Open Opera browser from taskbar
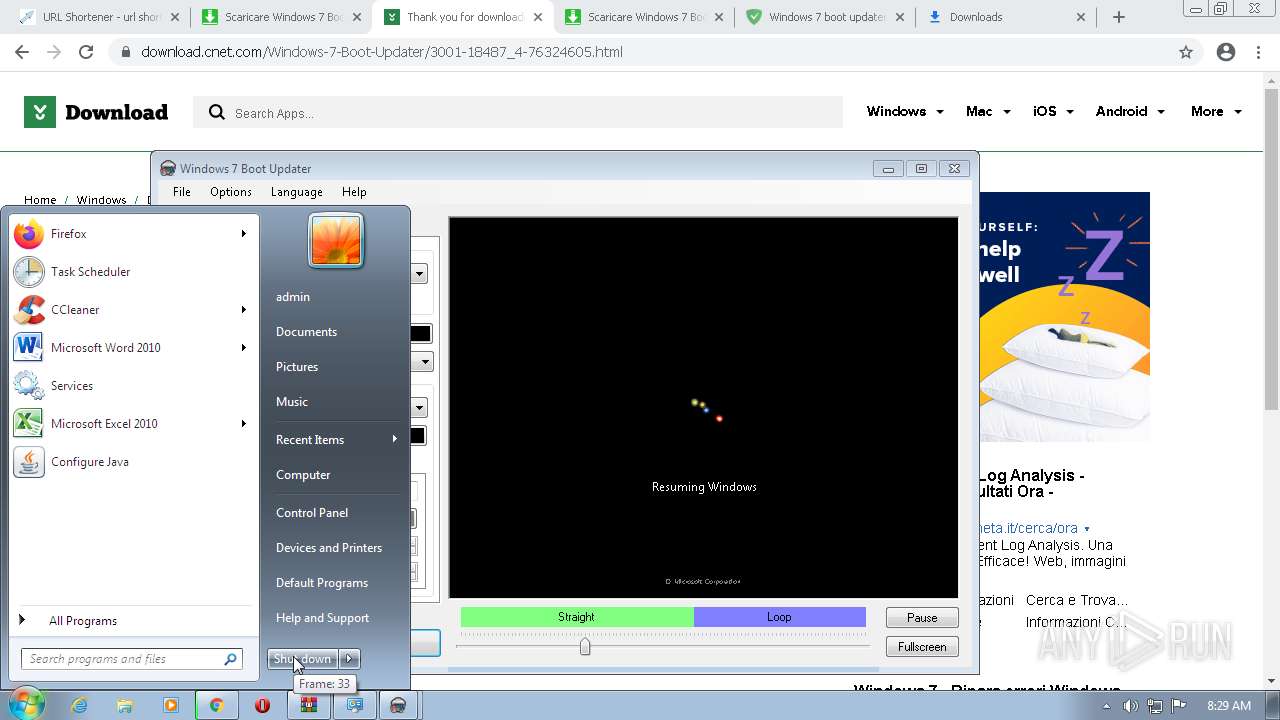Viewport: 1280px width, 720px height. (262, 705)
